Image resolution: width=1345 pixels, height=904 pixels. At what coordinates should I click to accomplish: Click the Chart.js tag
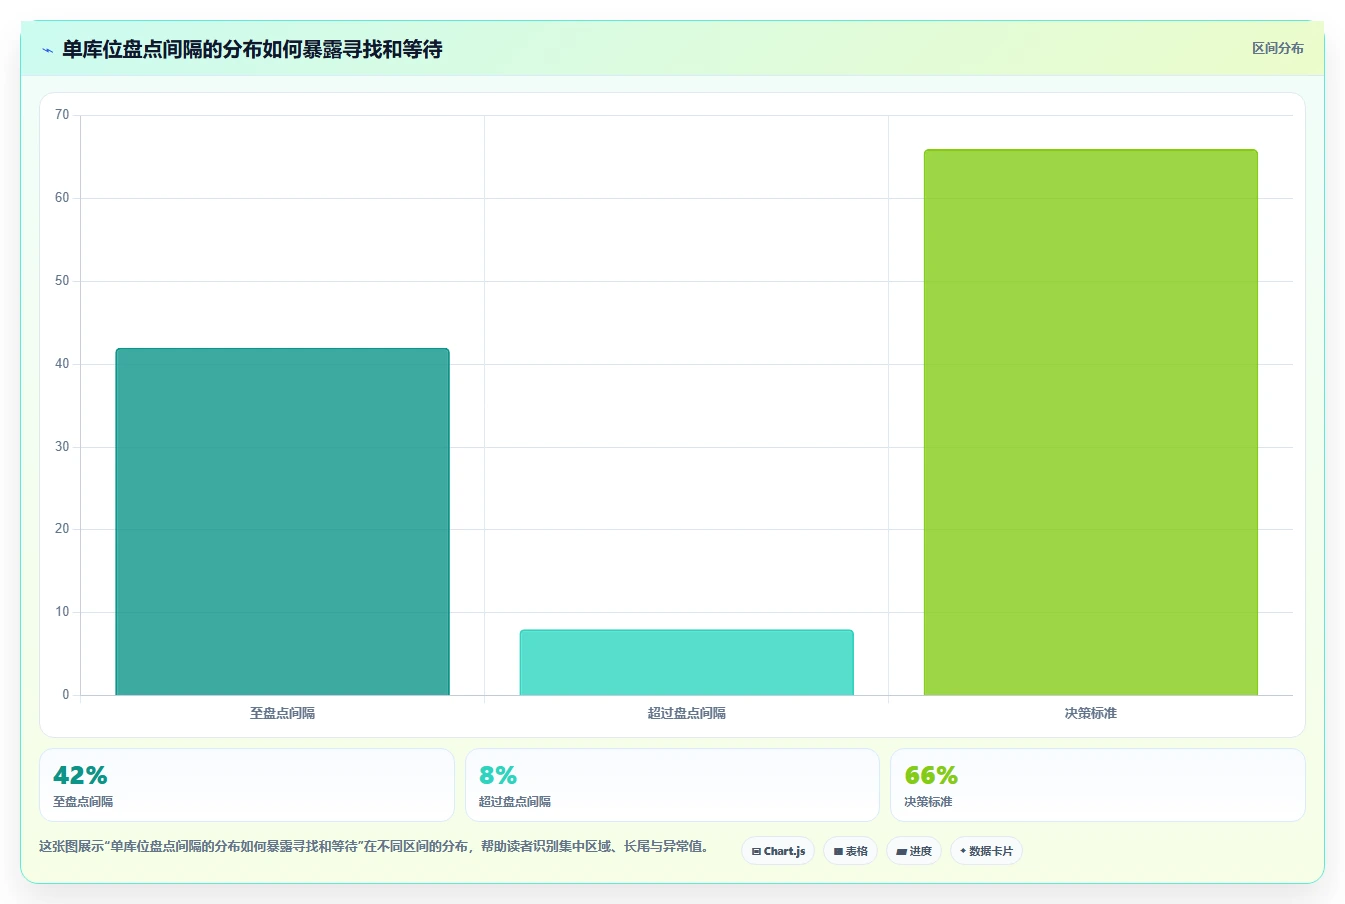pyautogui.click(x=778, y=851)
